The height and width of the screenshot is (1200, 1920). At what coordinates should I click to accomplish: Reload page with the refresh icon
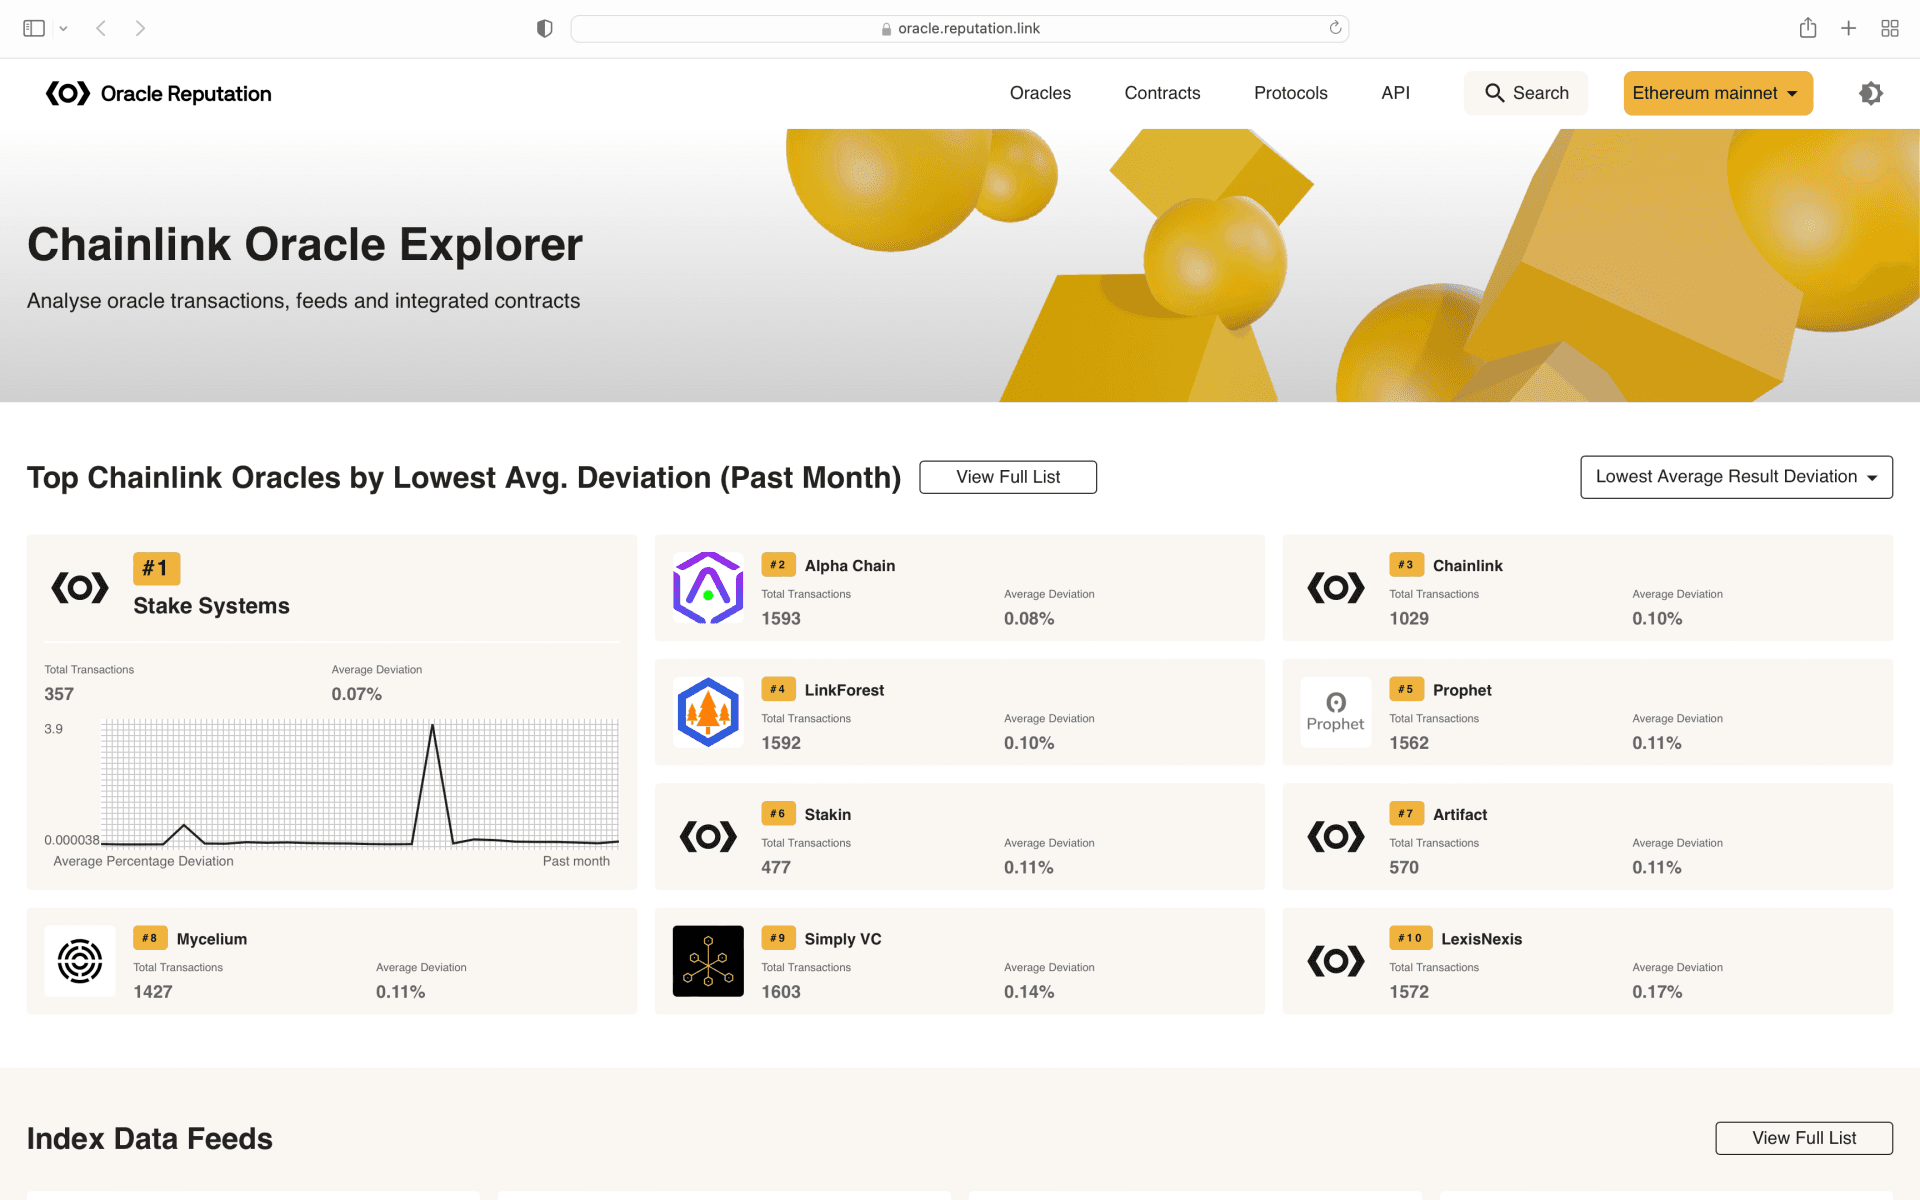pyautogui.click(x=1335, y=28)
